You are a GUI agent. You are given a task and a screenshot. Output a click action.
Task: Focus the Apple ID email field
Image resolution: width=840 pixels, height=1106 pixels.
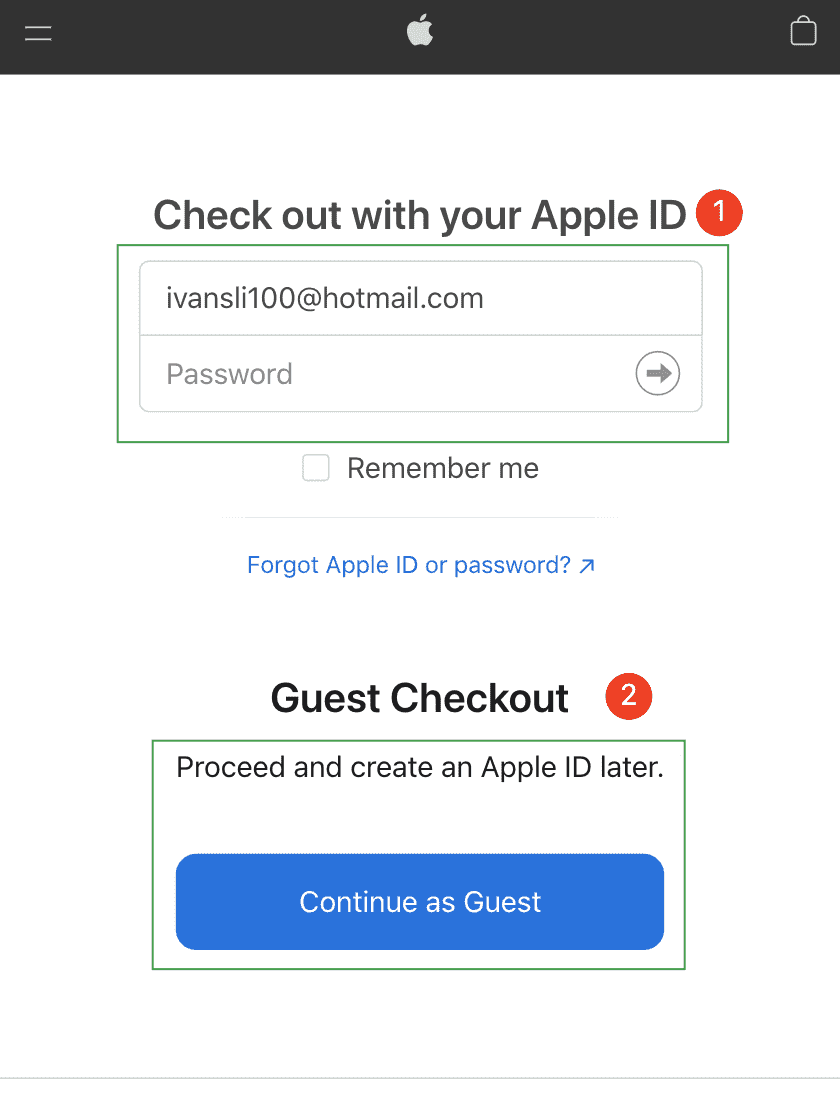click(421, 298)
